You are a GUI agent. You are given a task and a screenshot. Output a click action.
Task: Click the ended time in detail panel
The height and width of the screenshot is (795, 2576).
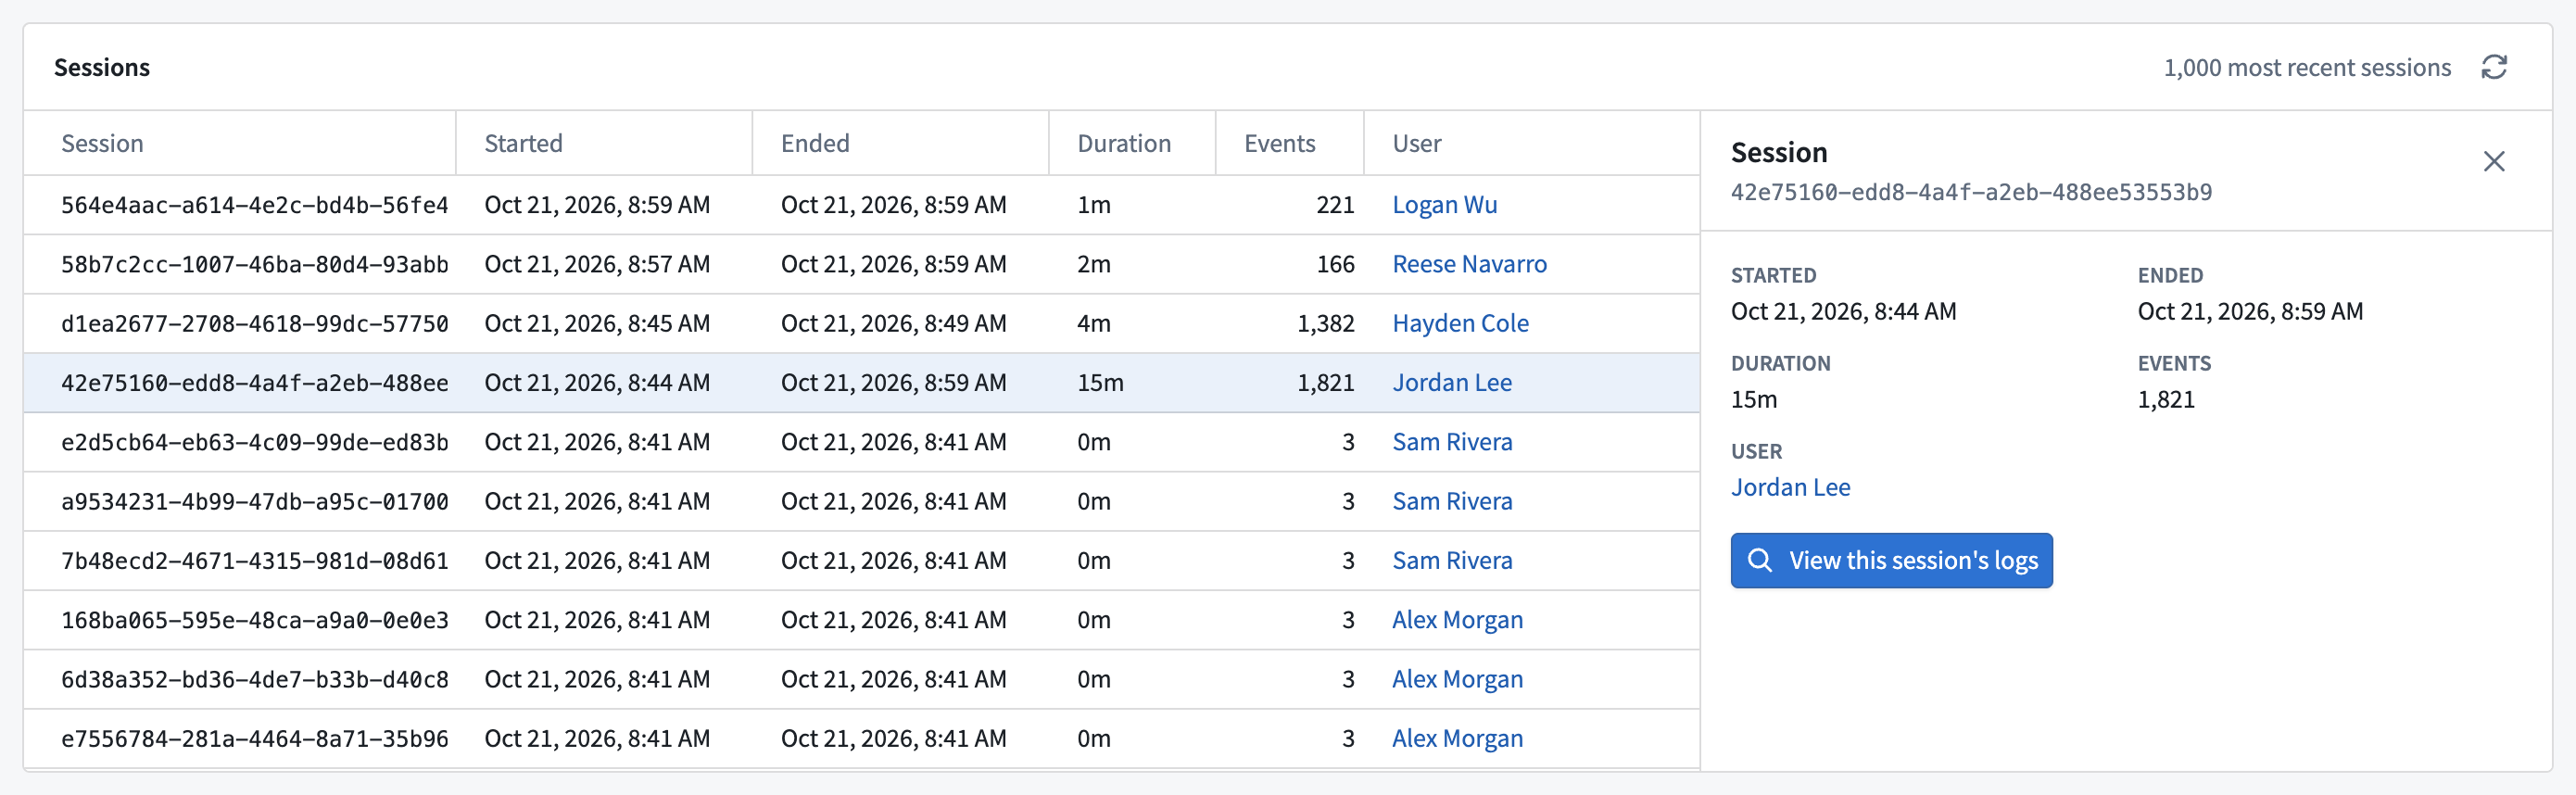2250,311
